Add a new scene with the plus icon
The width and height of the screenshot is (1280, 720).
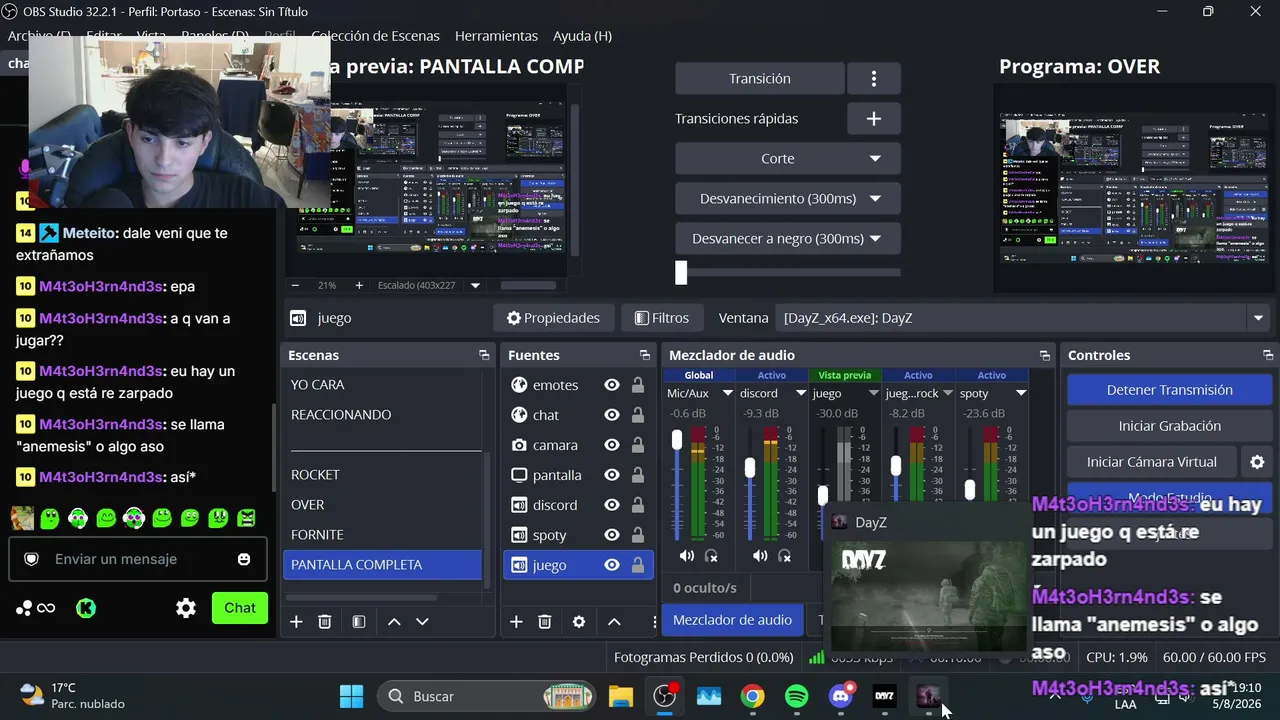pos(296,622)
